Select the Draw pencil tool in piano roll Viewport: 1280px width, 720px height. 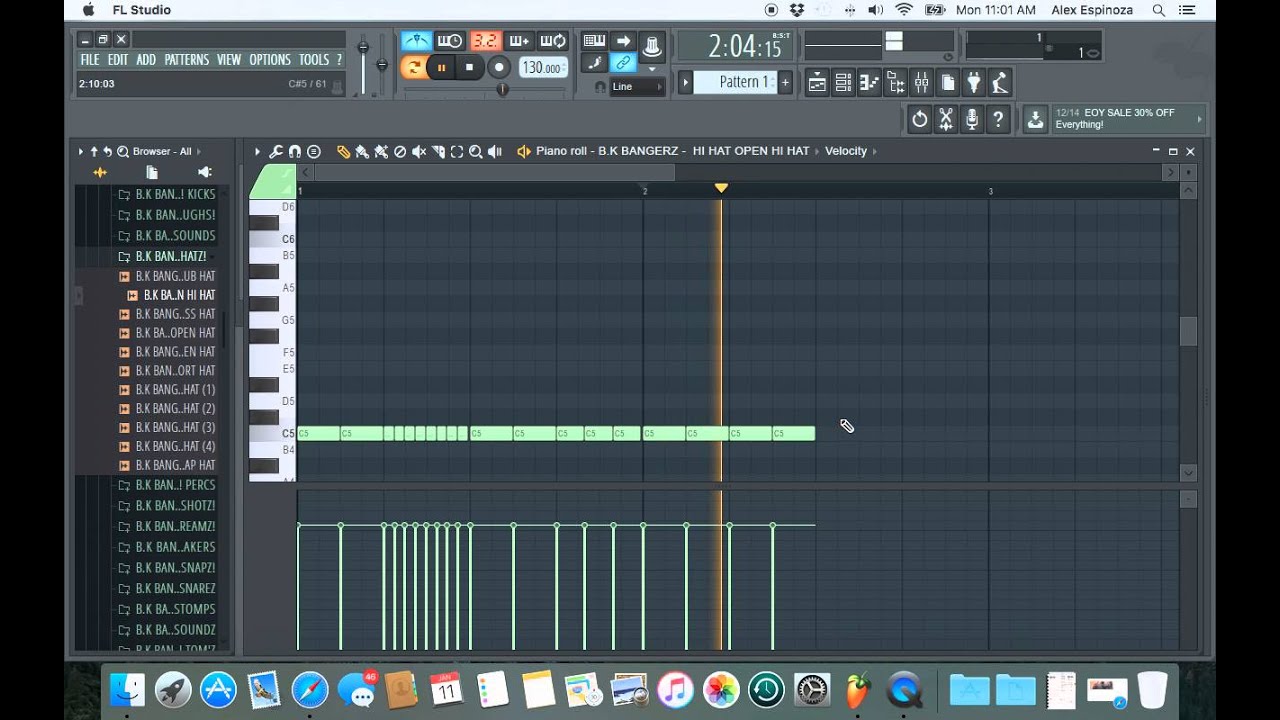(343, 152)
